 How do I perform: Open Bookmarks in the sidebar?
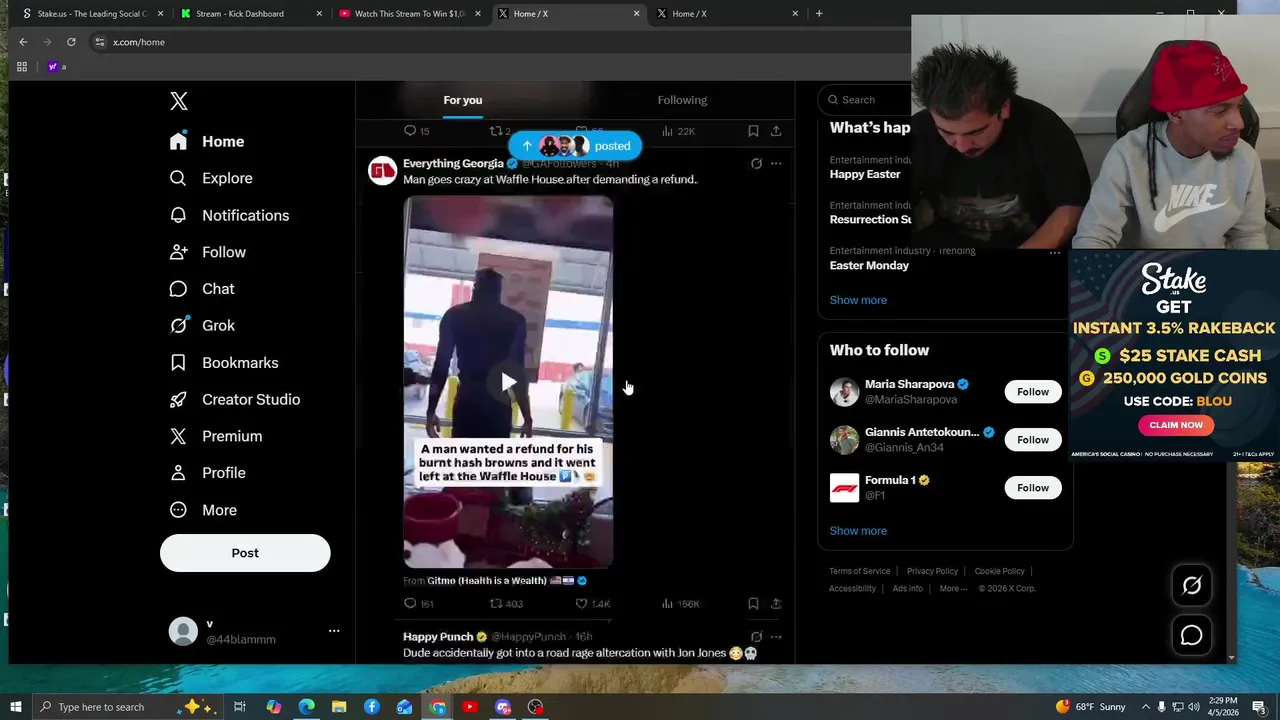[224, 362]
